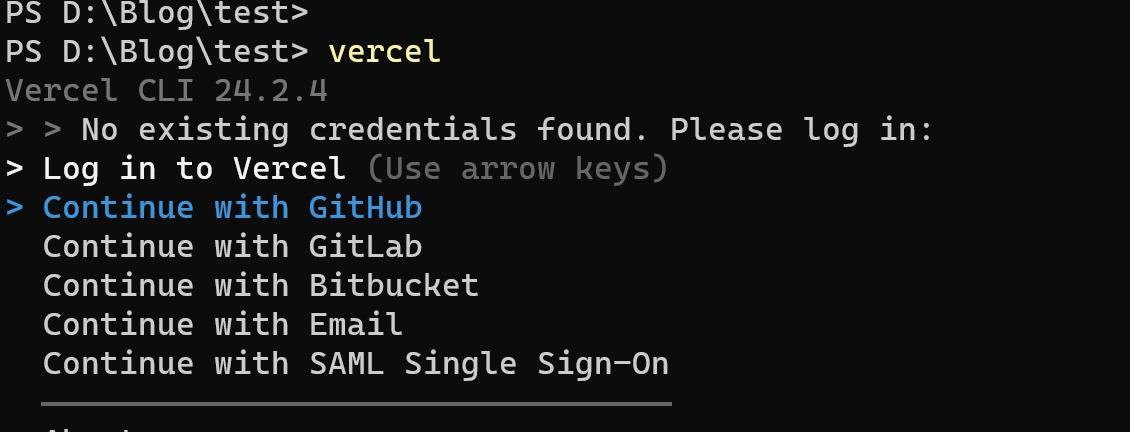Choose Continue with GitLab

(232, 247)
